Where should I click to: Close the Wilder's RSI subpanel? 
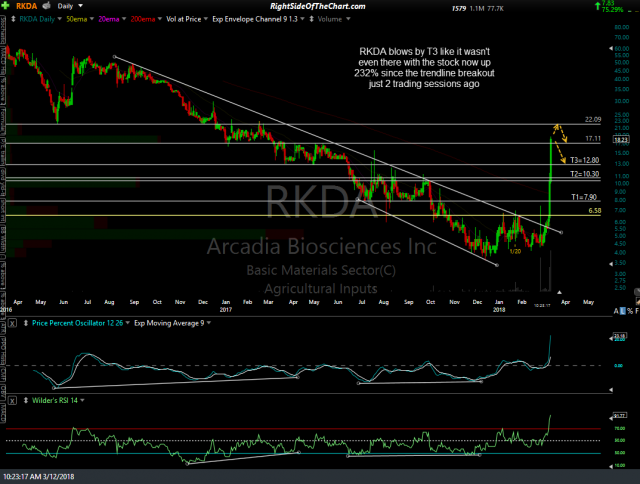[13, 401]
